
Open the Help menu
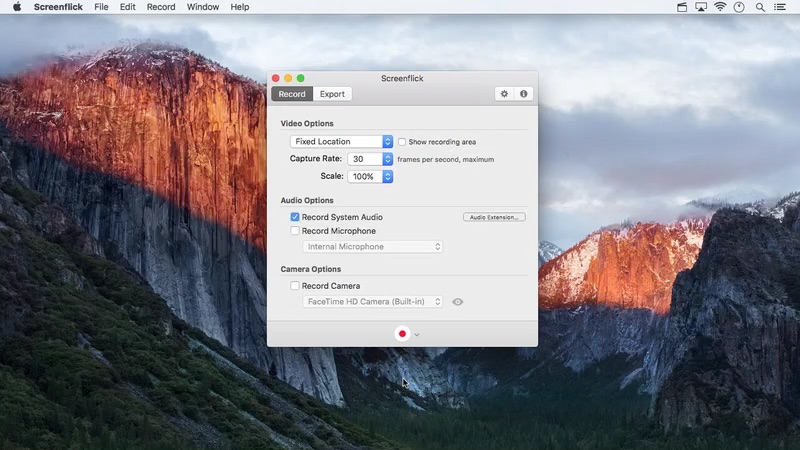point(239,7)
